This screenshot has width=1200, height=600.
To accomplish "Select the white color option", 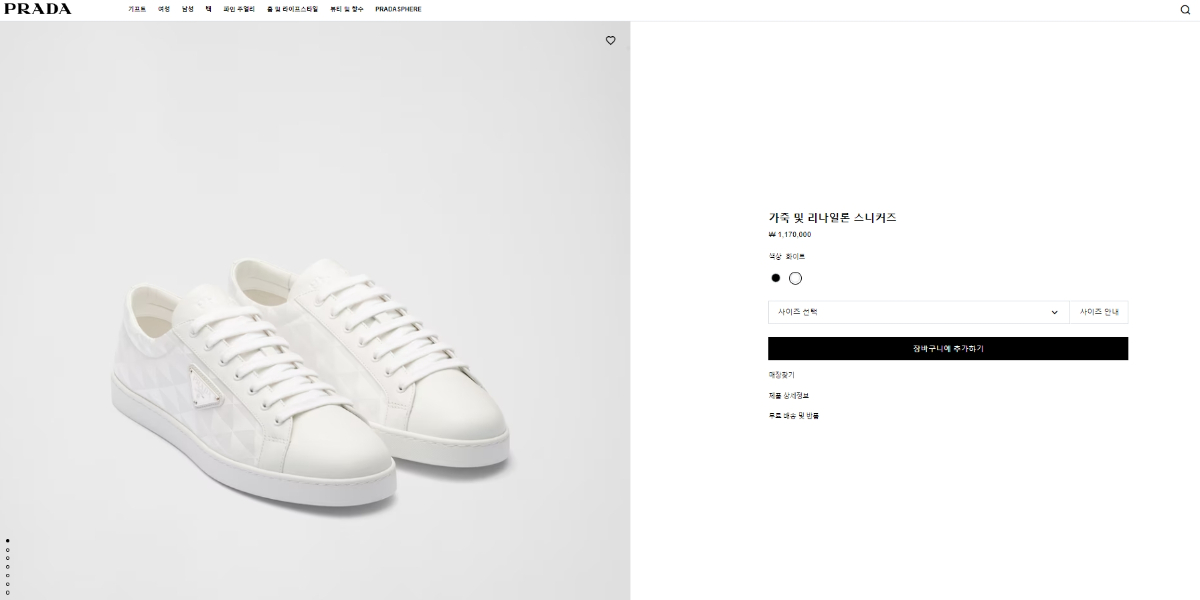I will click(x=796, y=278).
